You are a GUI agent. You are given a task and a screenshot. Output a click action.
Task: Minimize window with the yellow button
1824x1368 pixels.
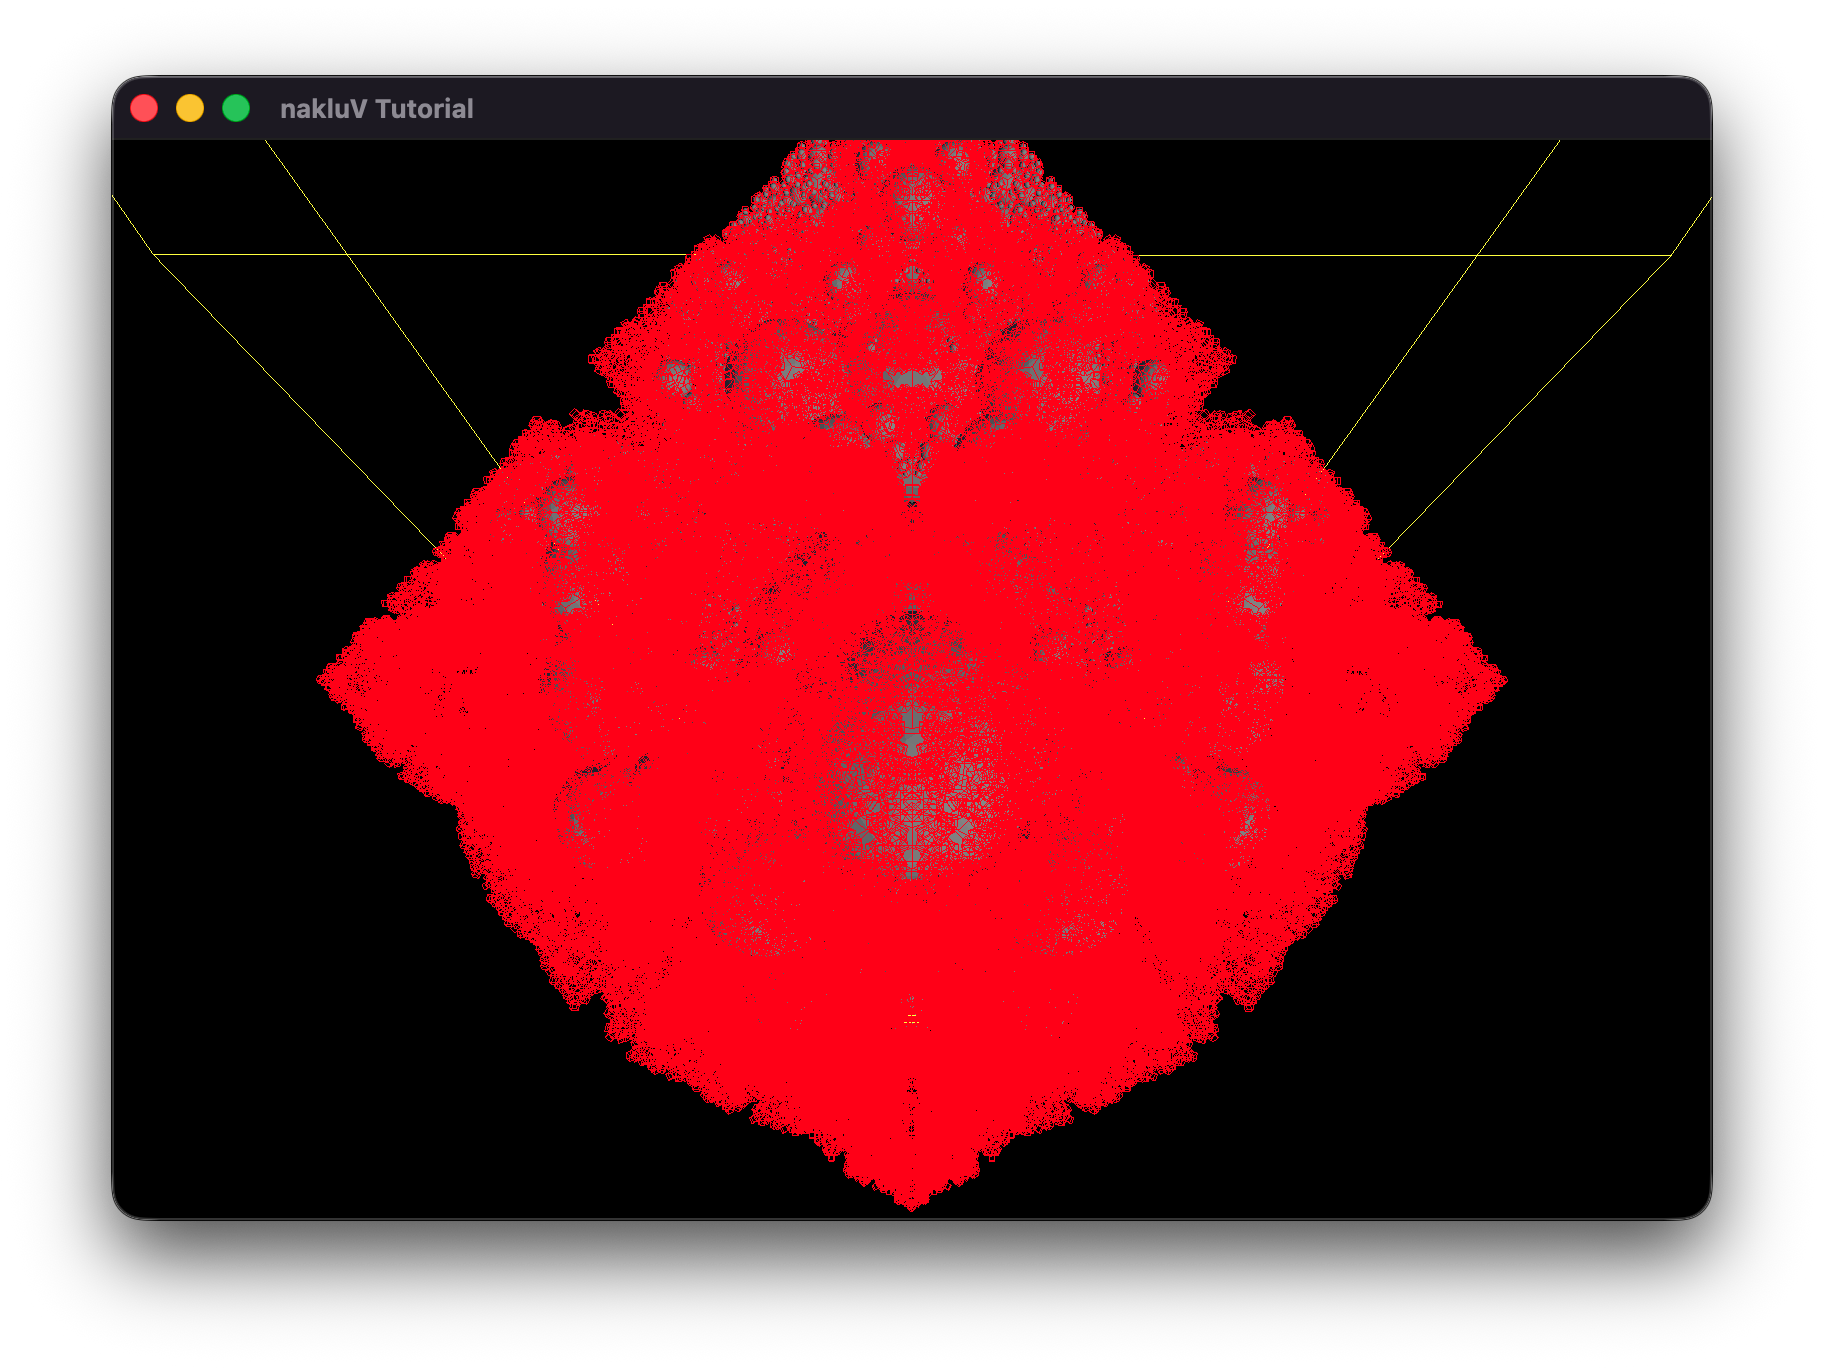190,108
